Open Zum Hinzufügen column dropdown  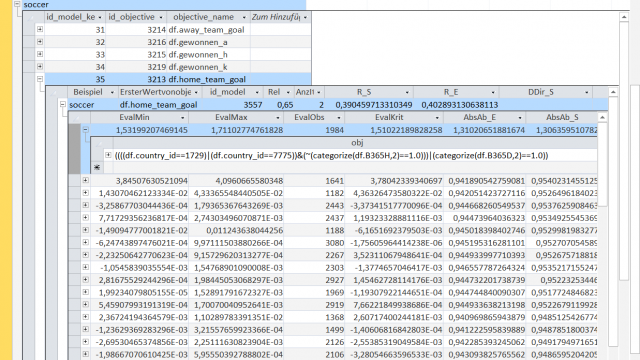tap(305, 17)
